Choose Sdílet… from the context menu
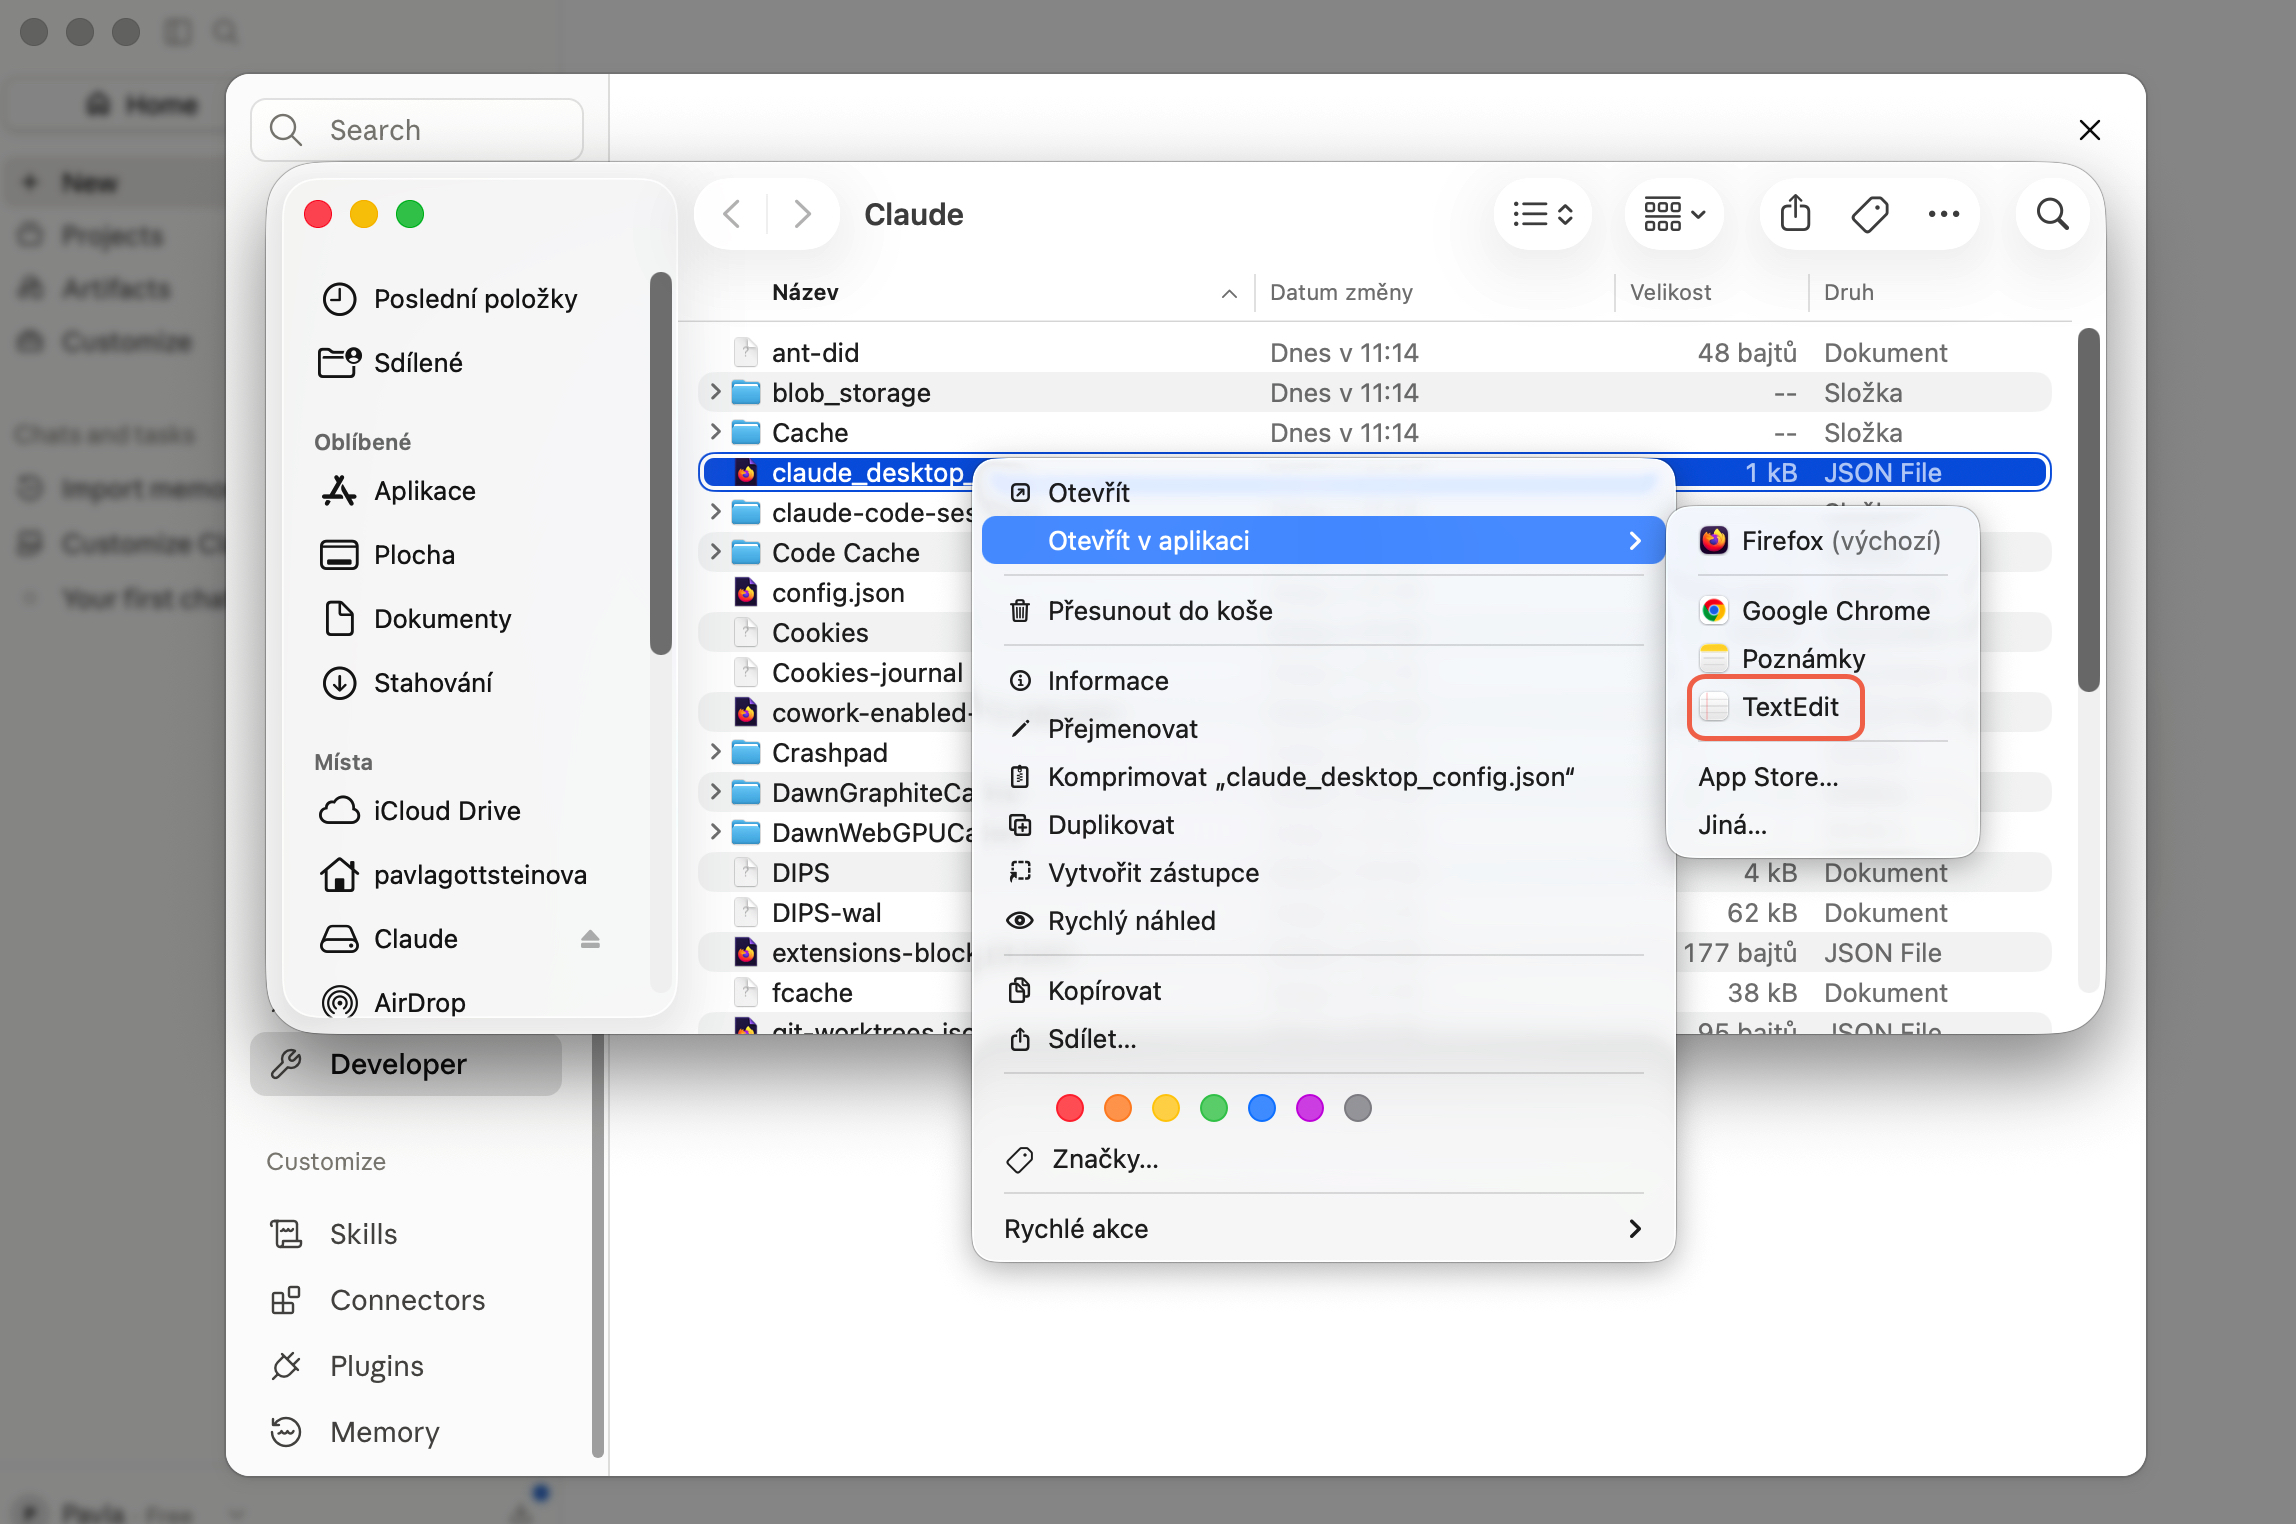 tap(1324, 1039)
